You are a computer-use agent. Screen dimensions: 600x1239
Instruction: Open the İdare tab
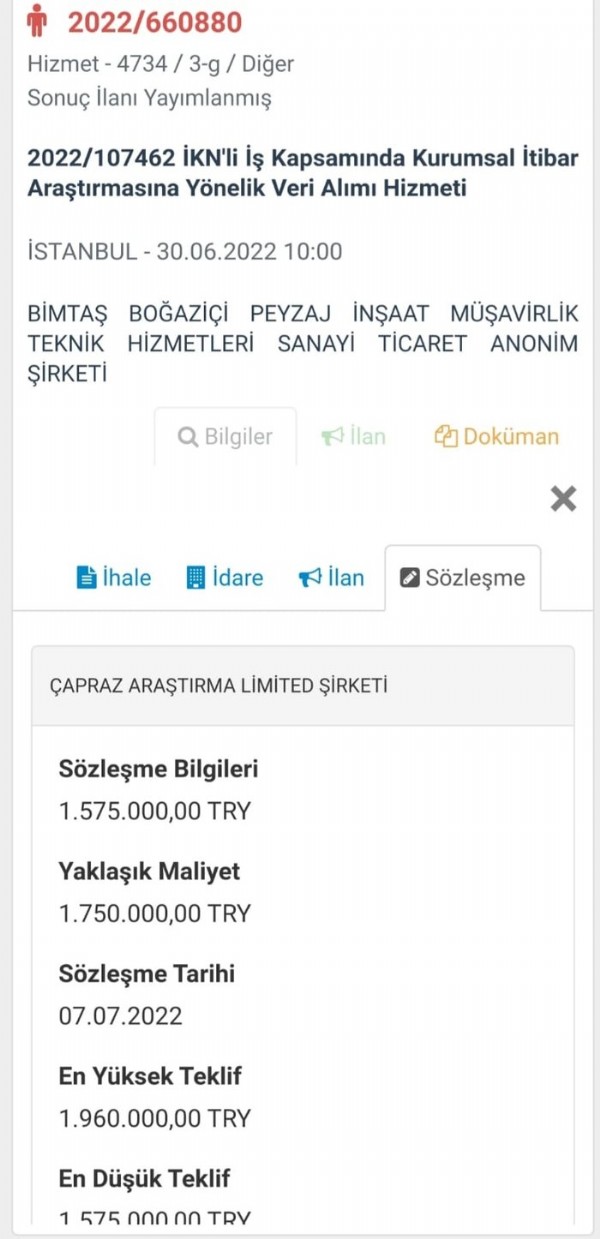coord(224,577)
